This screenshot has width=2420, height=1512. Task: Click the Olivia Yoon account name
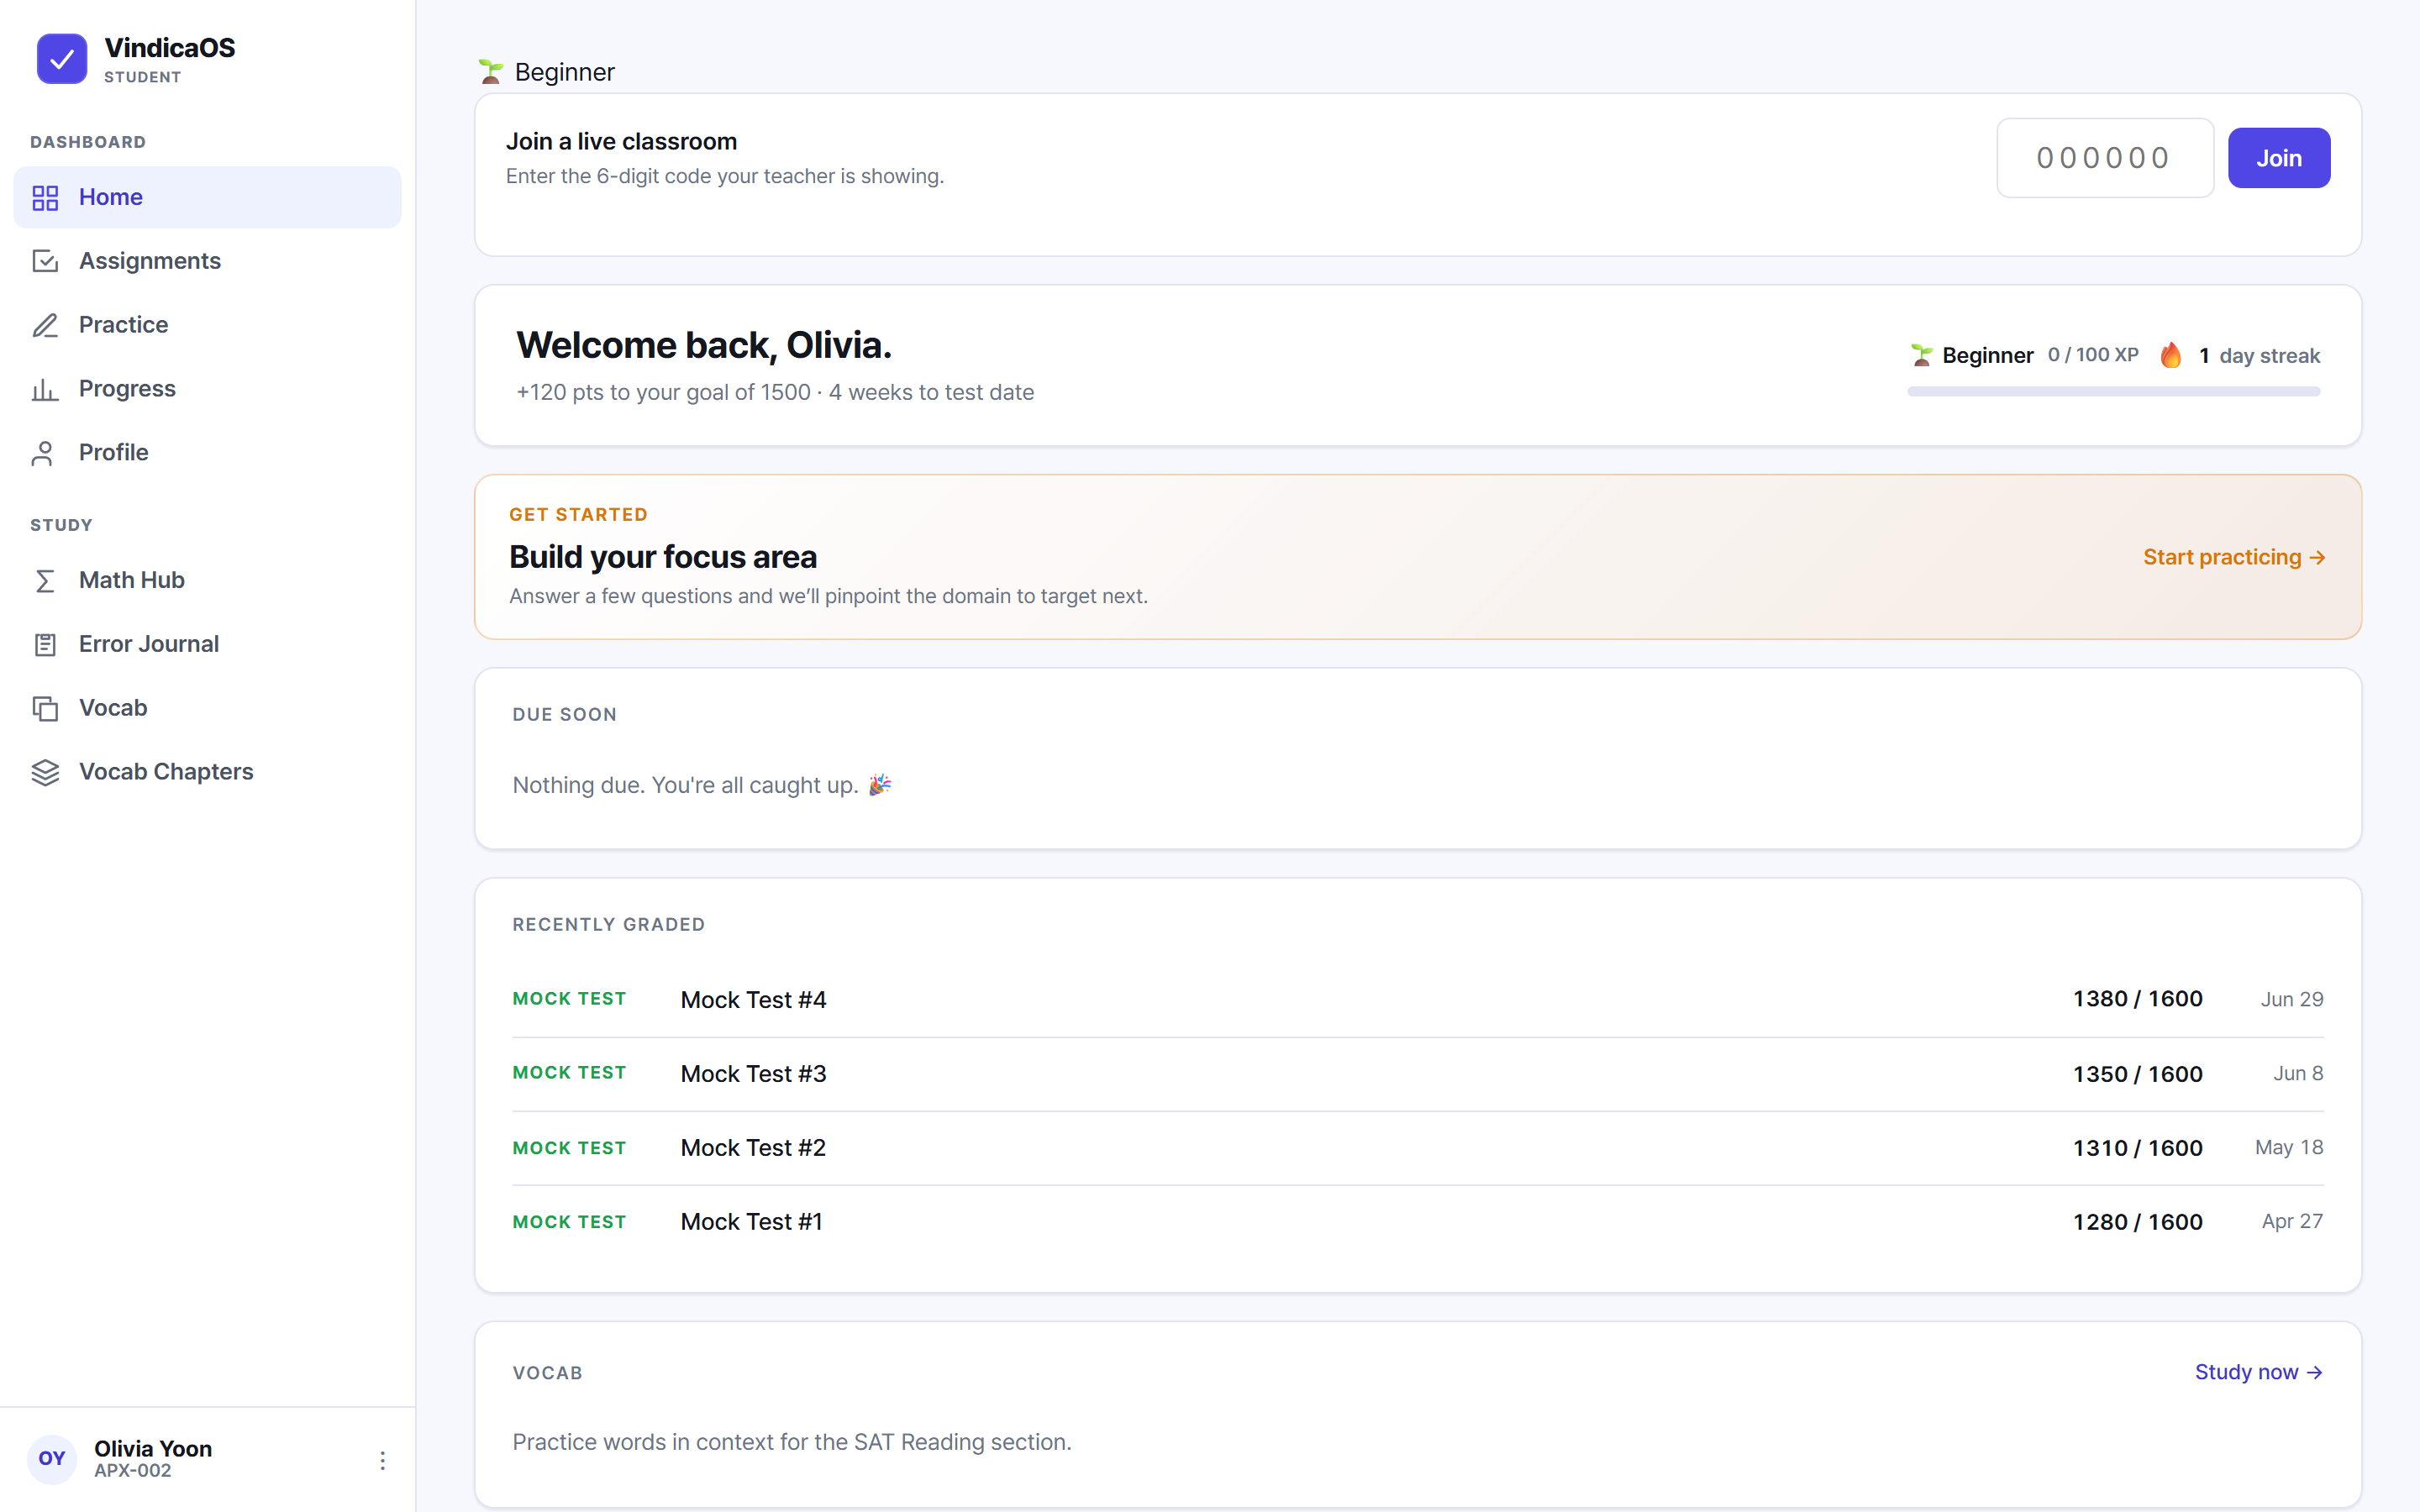[x=153, y=1449]
